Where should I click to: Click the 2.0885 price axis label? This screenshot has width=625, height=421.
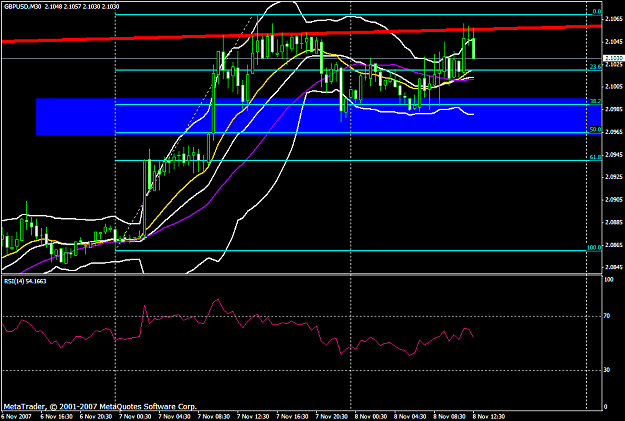tap(613, 222)
